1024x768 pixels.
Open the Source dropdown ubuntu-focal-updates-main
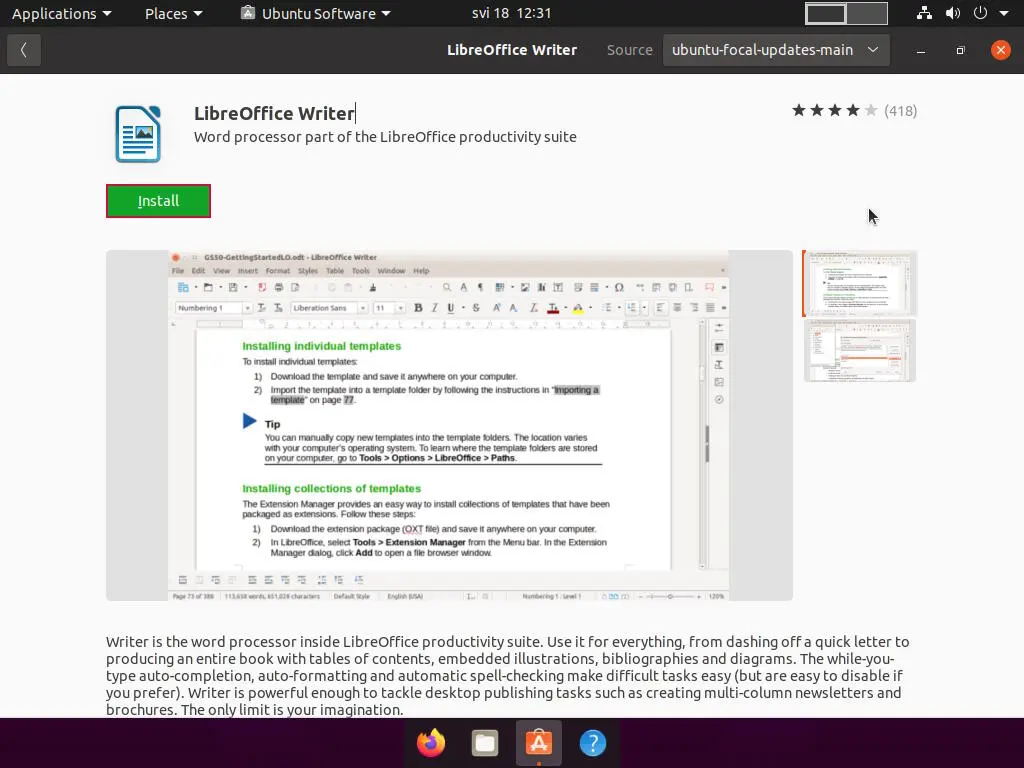click(776, 50)
